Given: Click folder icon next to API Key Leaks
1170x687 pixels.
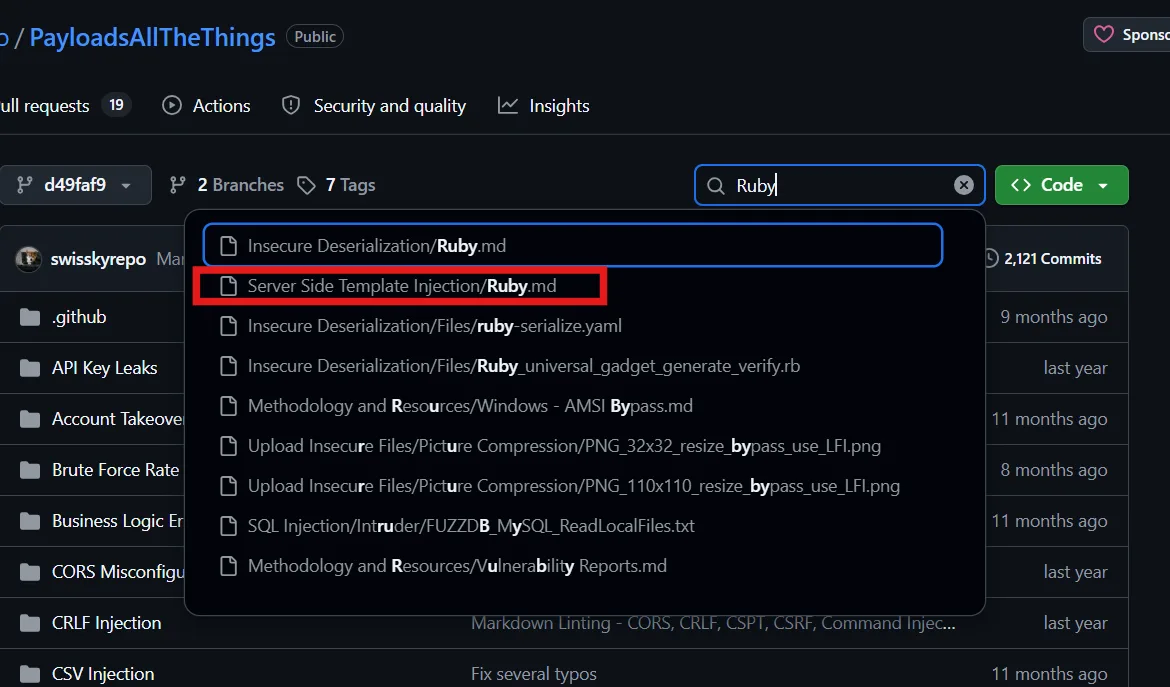Looking at the screenshot, I should point(30,368).
